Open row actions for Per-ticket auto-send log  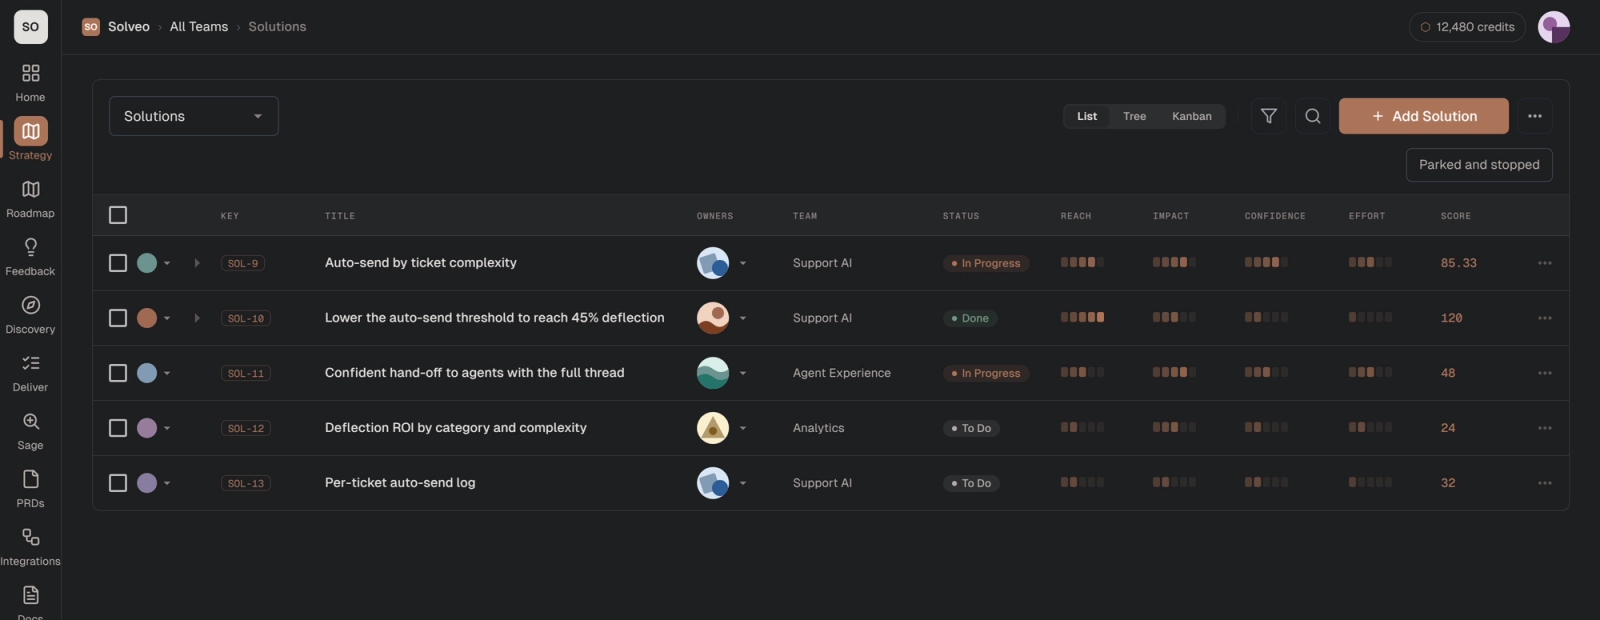(x=1545, y=483)
